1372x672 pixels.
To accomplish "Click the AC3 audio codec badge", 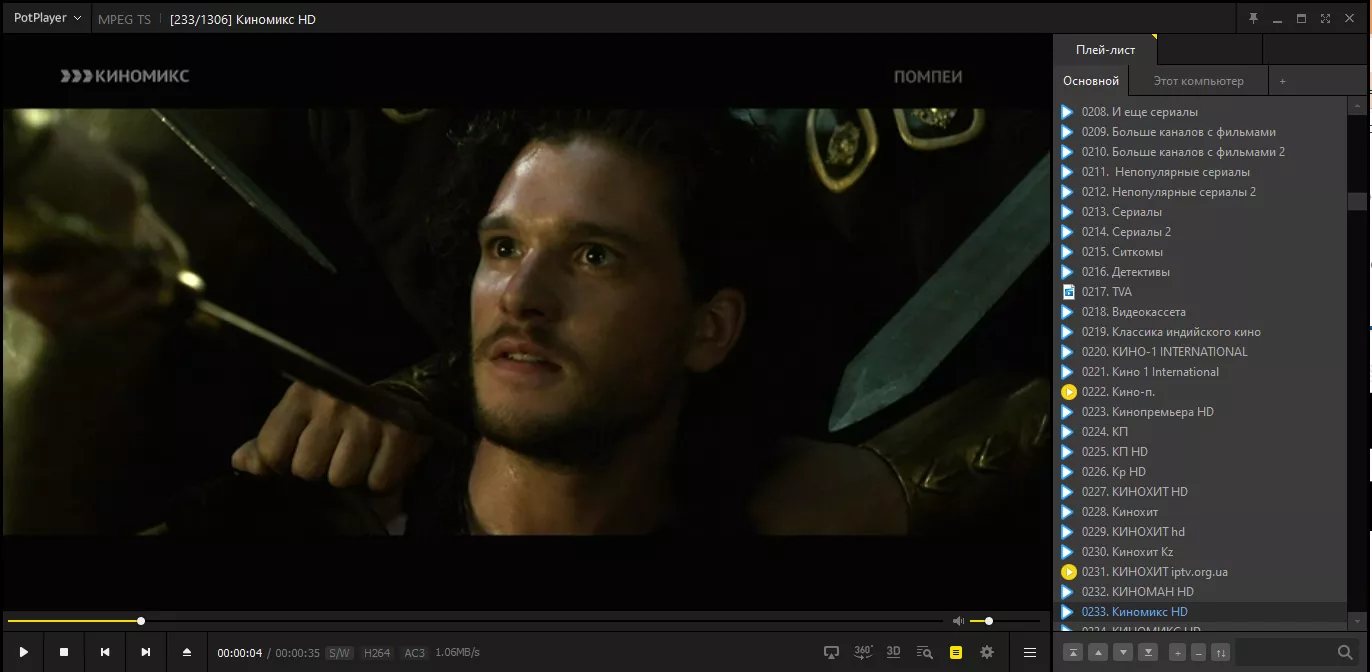I will 414,653.
